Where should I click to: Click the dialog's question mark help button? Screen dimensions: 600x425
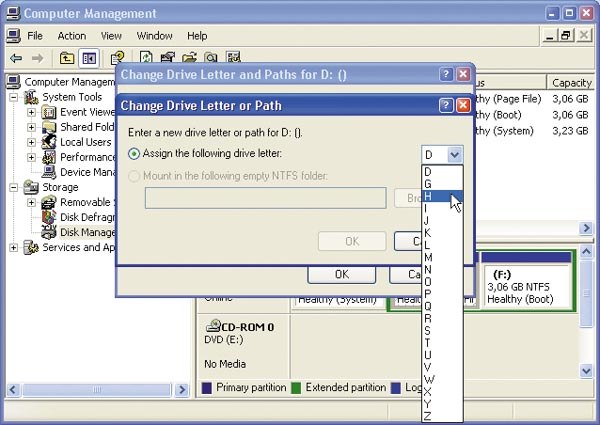coord(446,105)
